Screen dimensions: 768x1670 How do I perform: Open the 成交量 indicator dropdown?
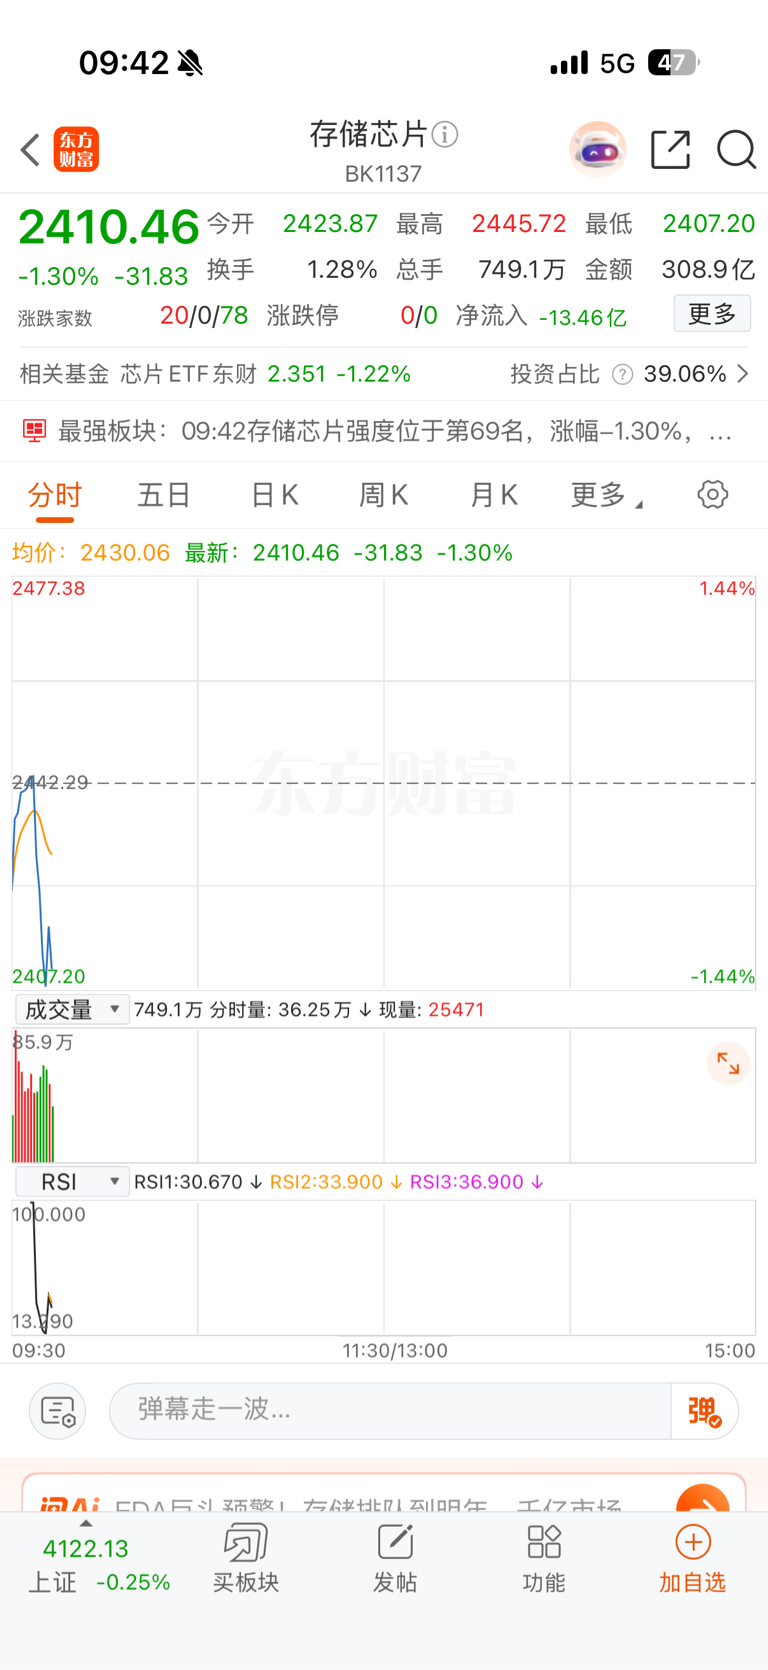coord(72,1010)
